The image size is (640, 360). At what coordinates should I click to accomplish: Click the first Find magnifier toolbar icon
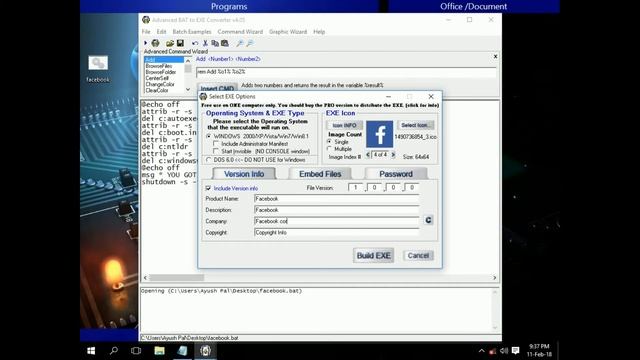(x=240, y=43)
